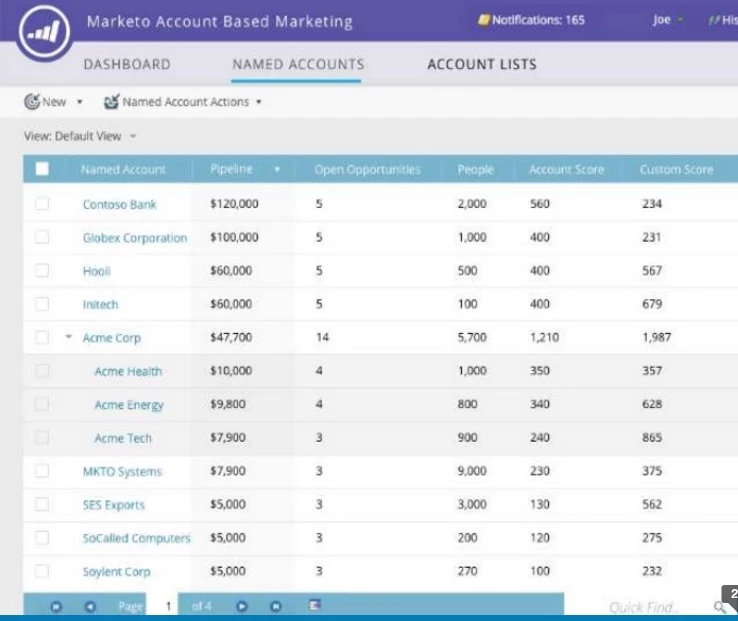
Task: Open the Notifications: 165 indicator
Action: 531,20
